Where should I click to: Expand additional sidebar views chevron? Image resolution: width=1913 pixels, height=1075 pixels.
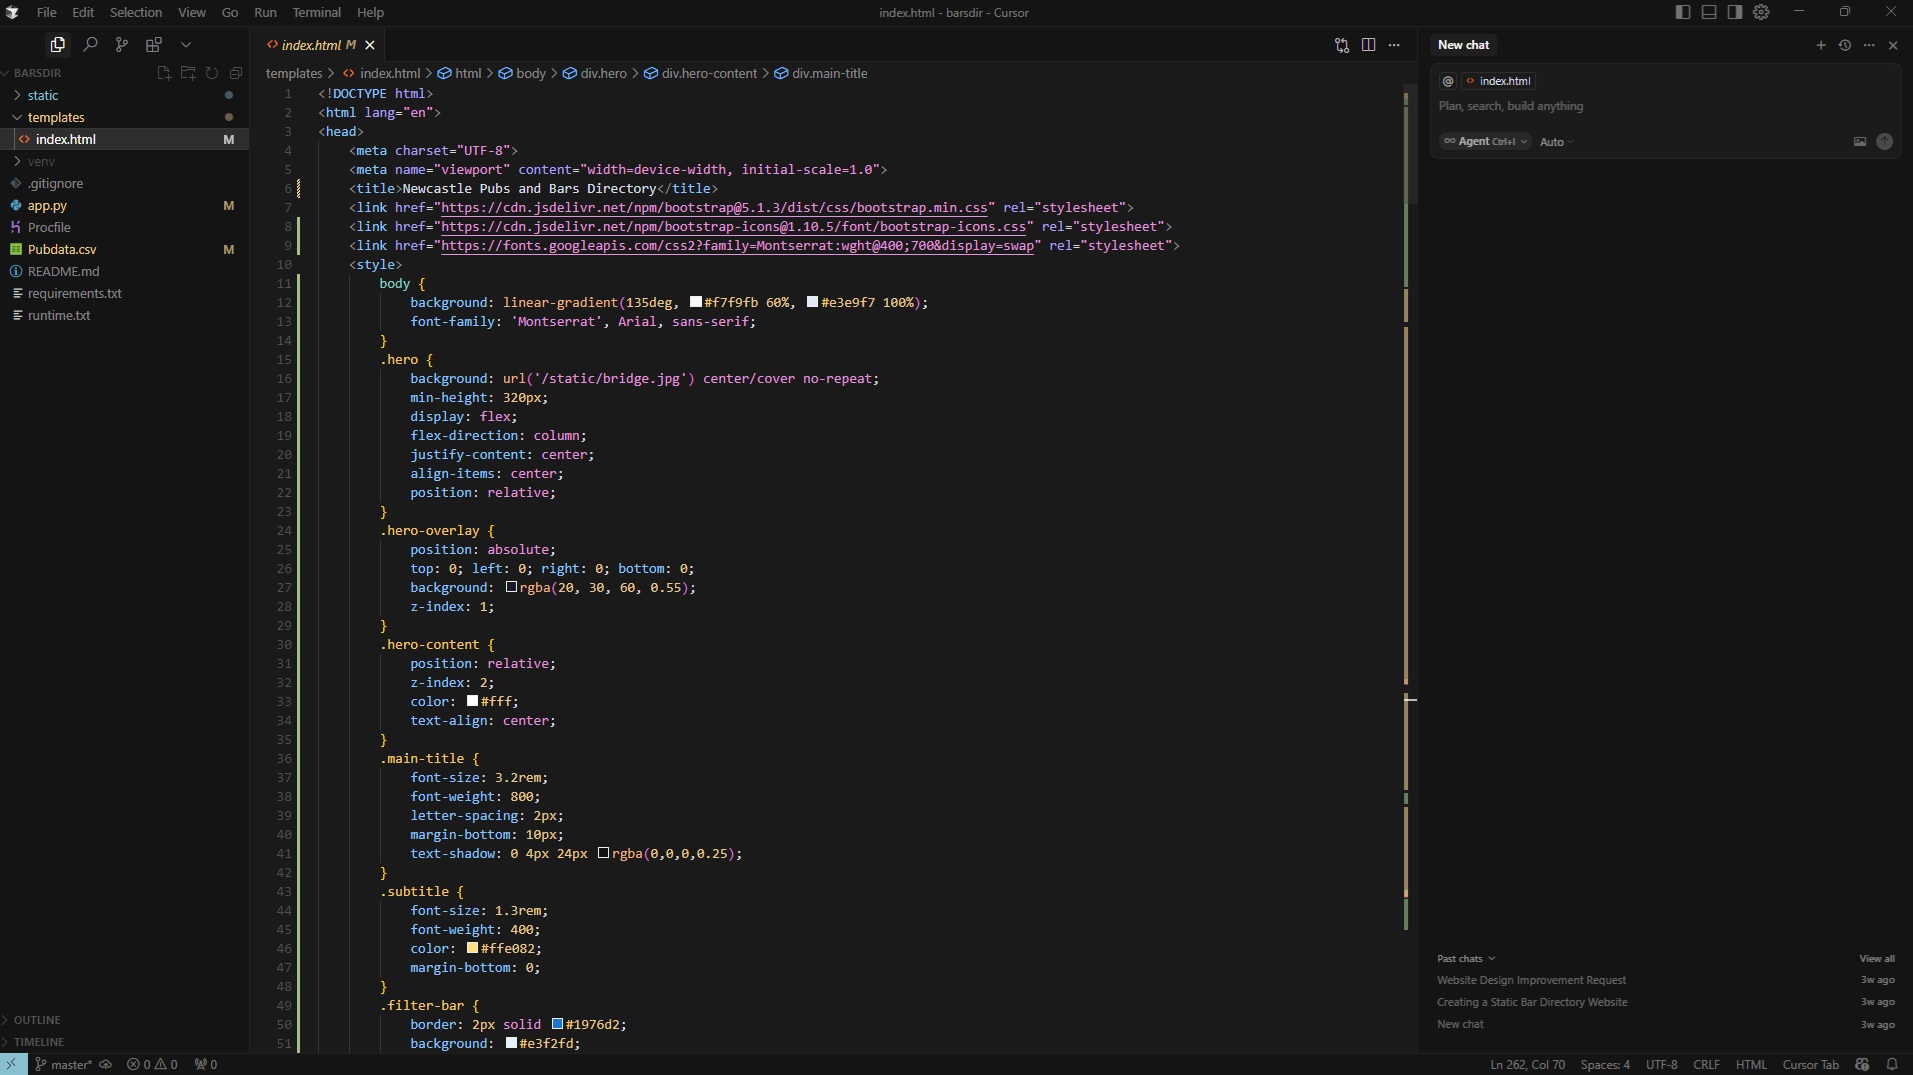coord(186,45)
